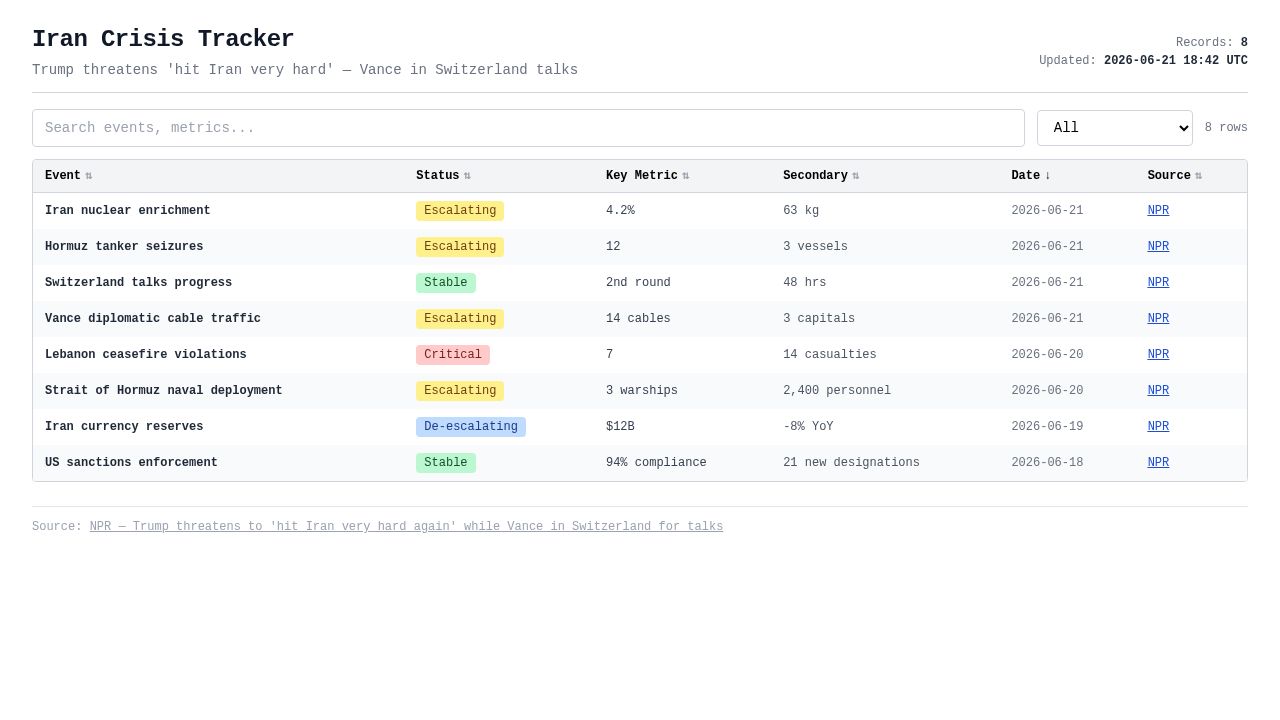Click the 14 casualties secondary value
Viewport: 1280px width, 720px height.
(830, 355)
